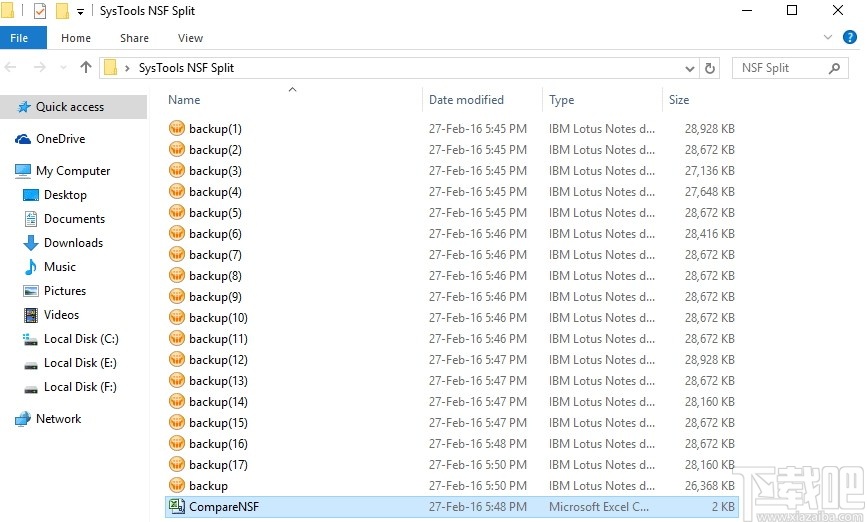Expand the ribbon with the chevron arrow
Viewport: 867px width, 522px height.
click(828, 37)
